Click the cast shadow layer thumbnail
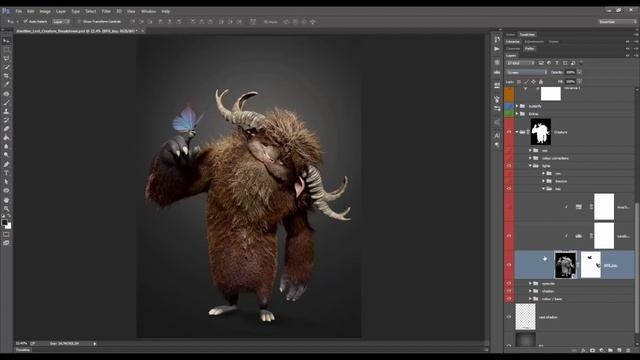Viewport: 640px width, 360px height. [x=525, y=316]
